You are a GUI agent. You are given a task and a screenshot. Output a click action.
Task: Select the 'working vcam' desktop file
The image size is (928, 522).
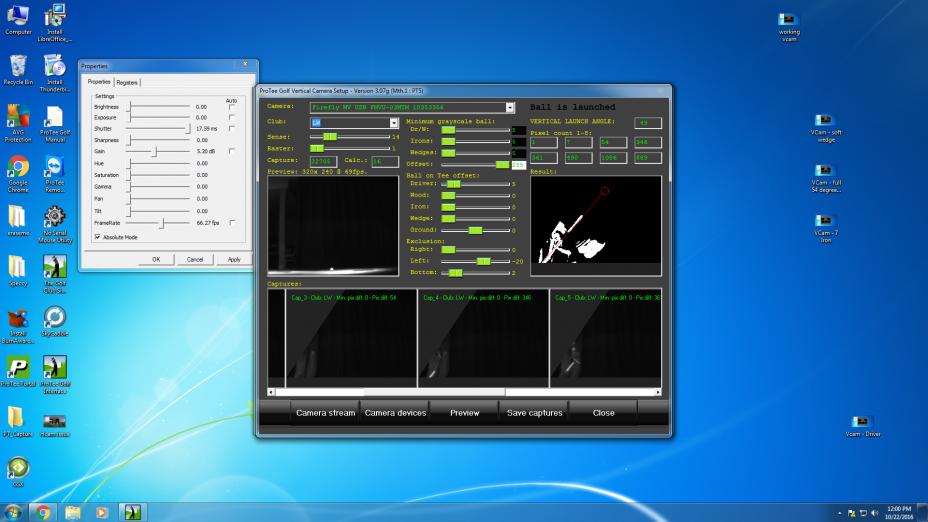788,27
